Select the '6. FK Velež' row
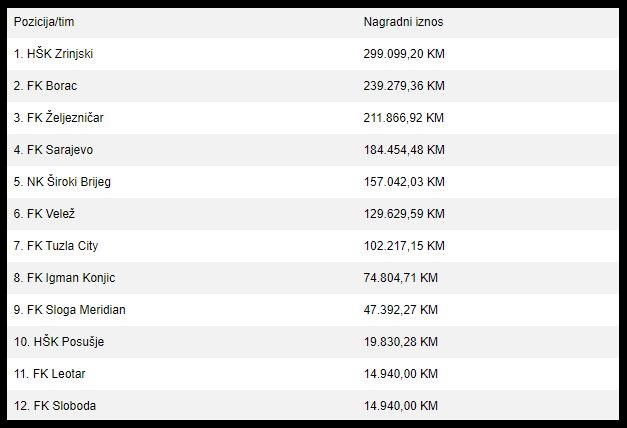Image resolution: width=627 pixels, height=428 pixels. point(313,214)
